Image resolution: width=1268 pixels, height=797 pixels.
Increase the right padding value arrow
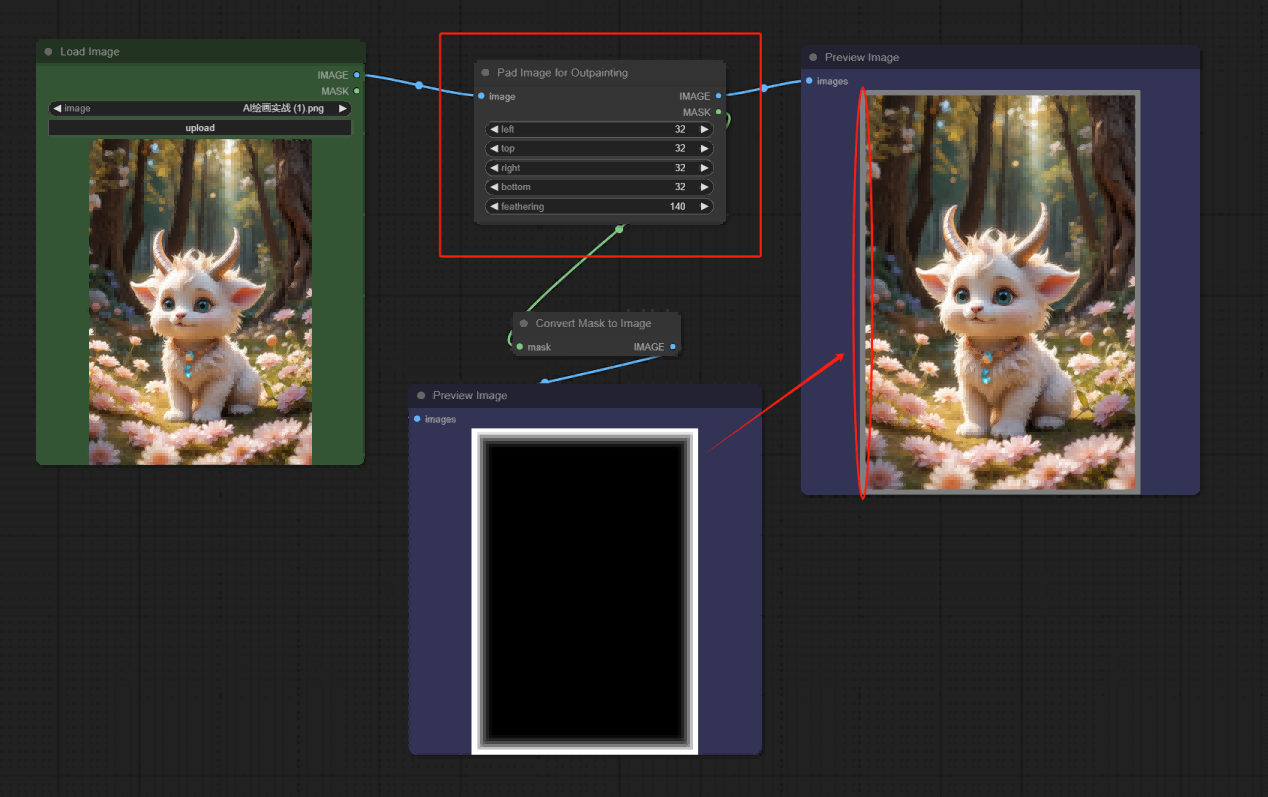[704, 168]
